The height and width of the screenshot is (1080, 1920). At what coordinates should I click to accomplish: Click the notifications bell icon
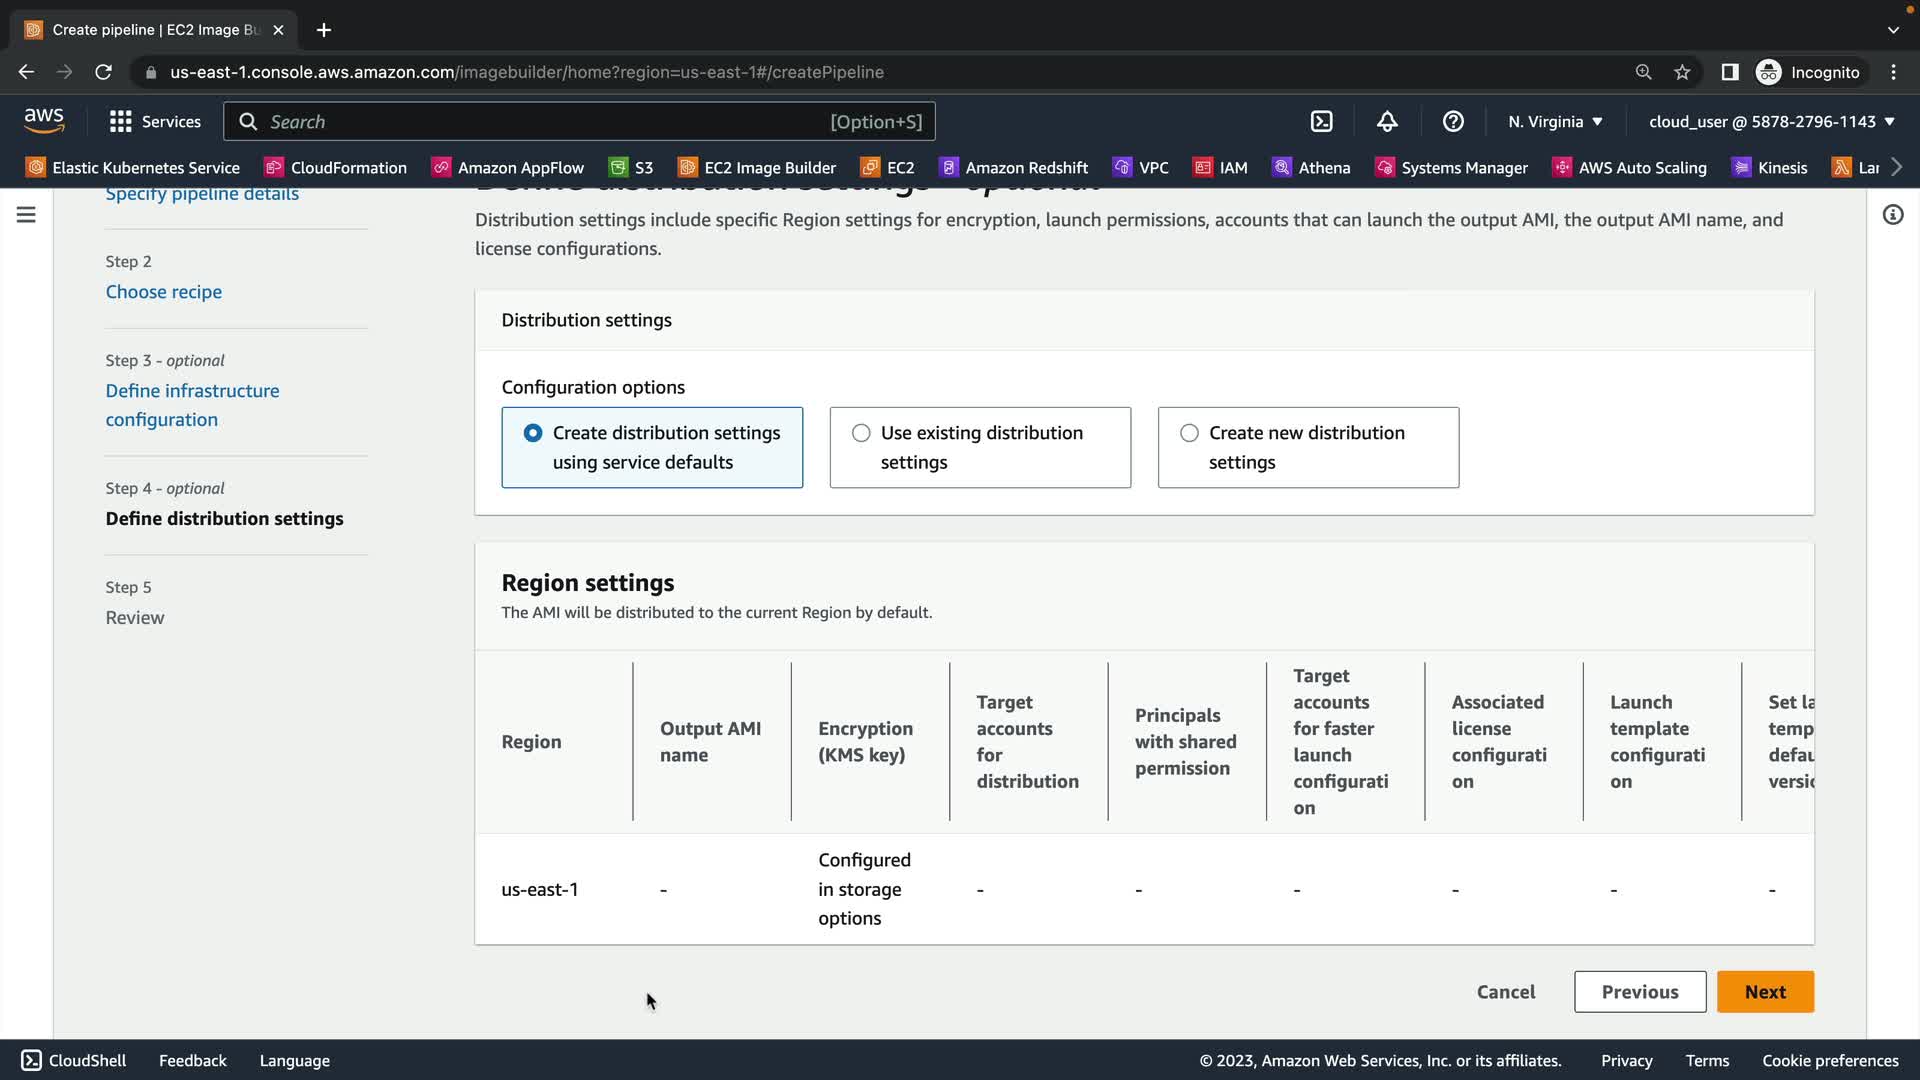point(1387,121)
